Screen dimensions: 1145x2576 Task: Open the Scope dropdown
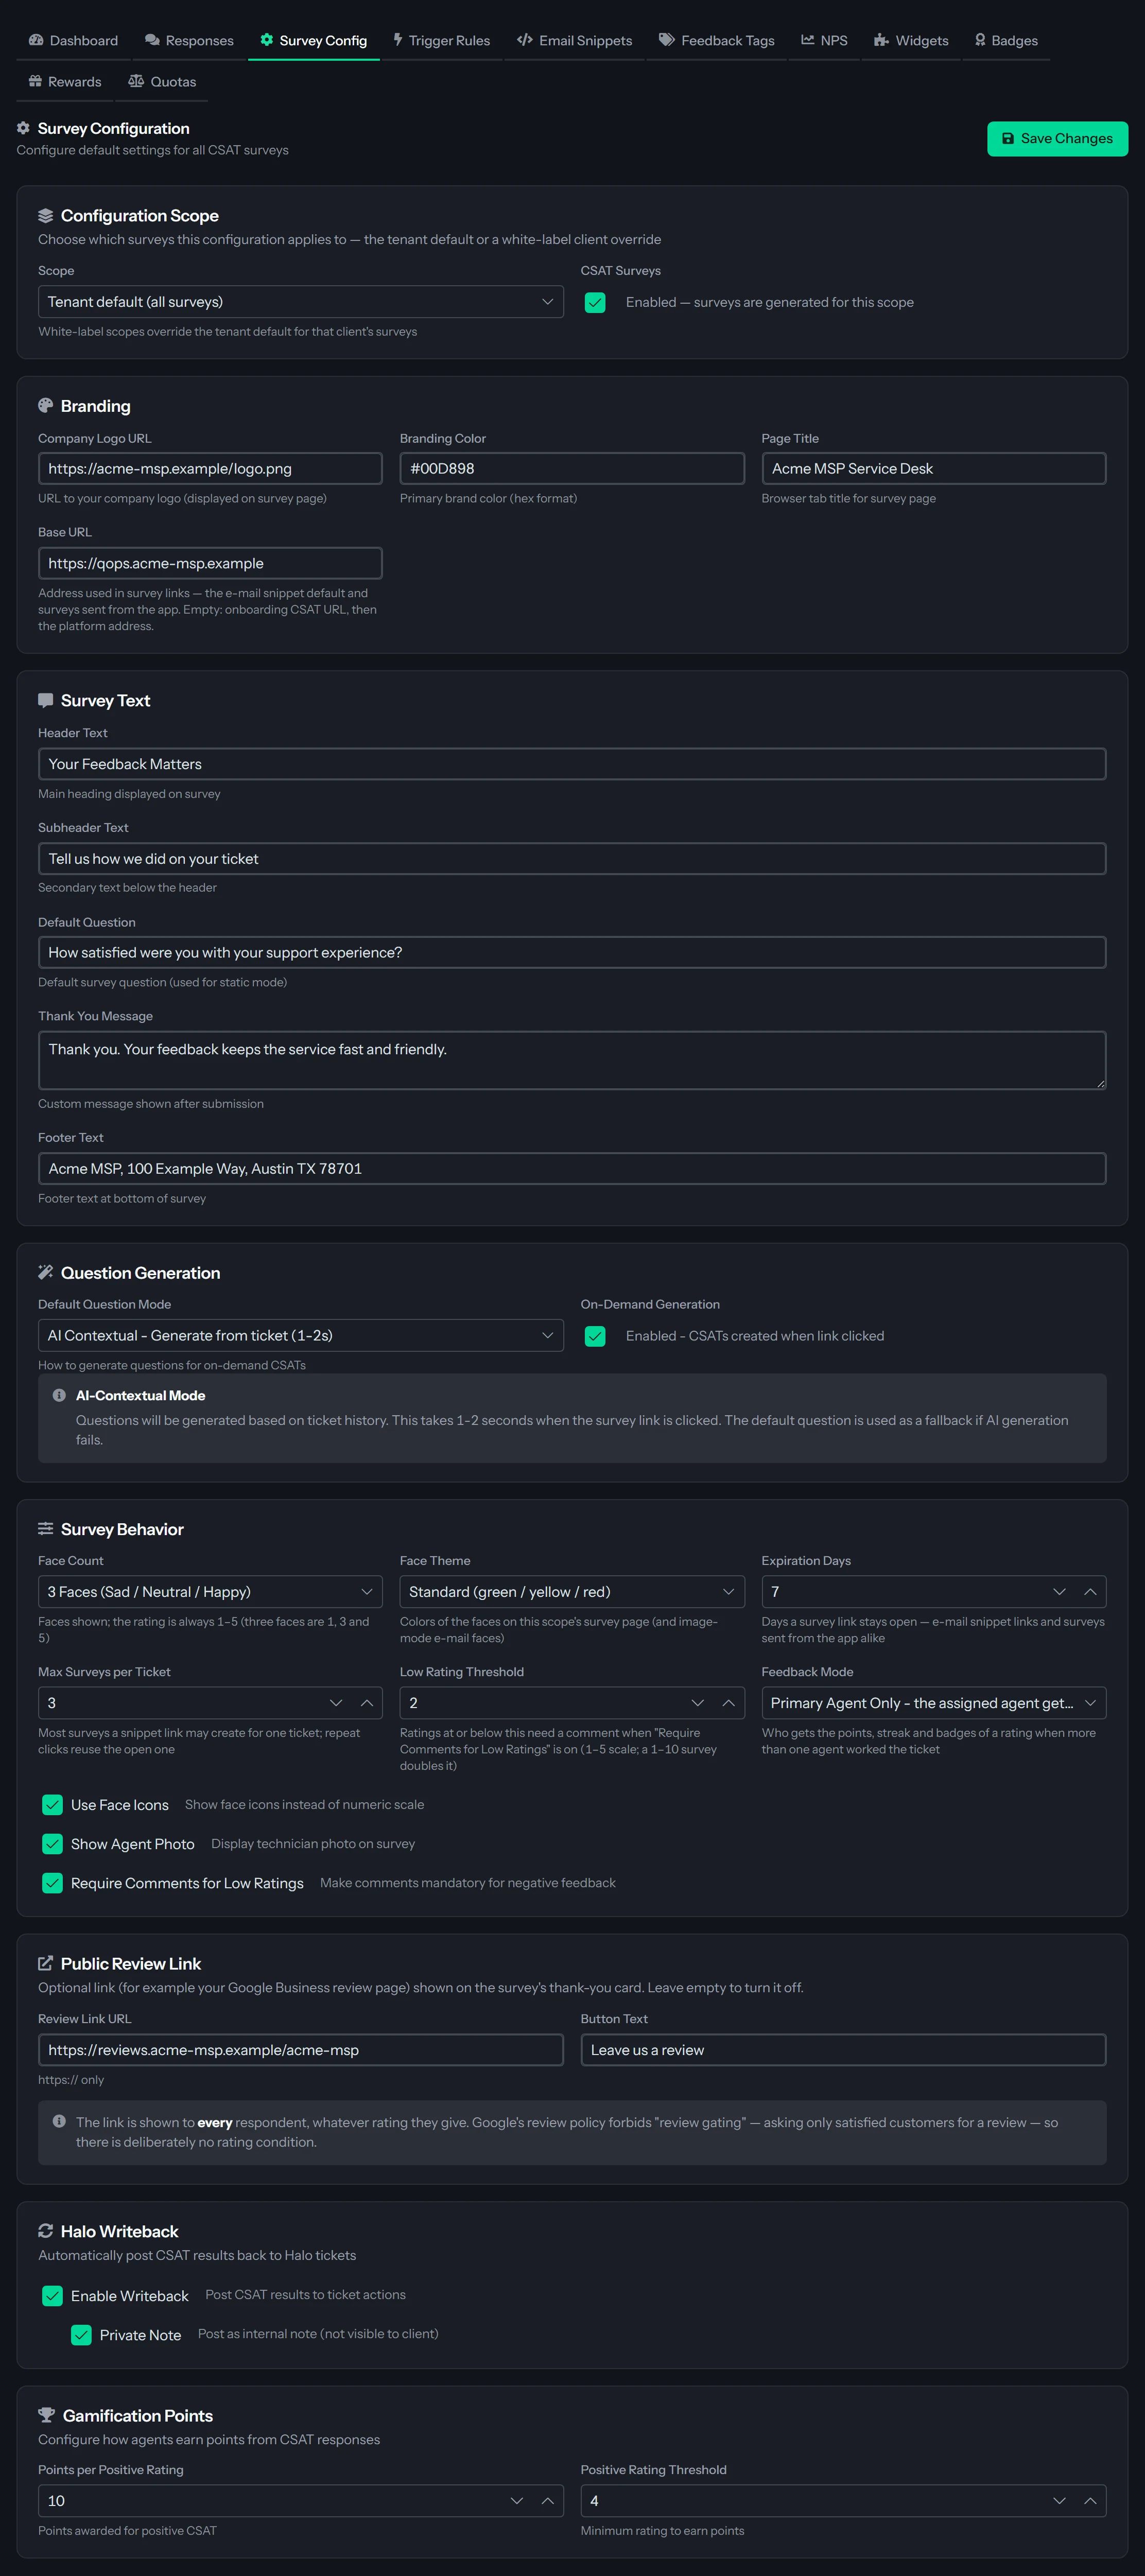coord(301,302)
